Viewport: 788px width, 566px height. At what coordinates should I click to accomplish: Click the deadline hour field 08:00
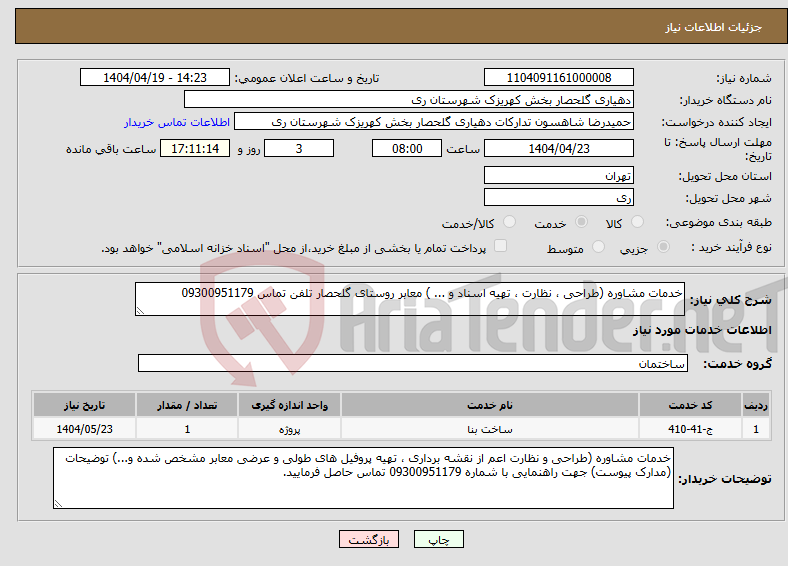click(x=407, y=148)
